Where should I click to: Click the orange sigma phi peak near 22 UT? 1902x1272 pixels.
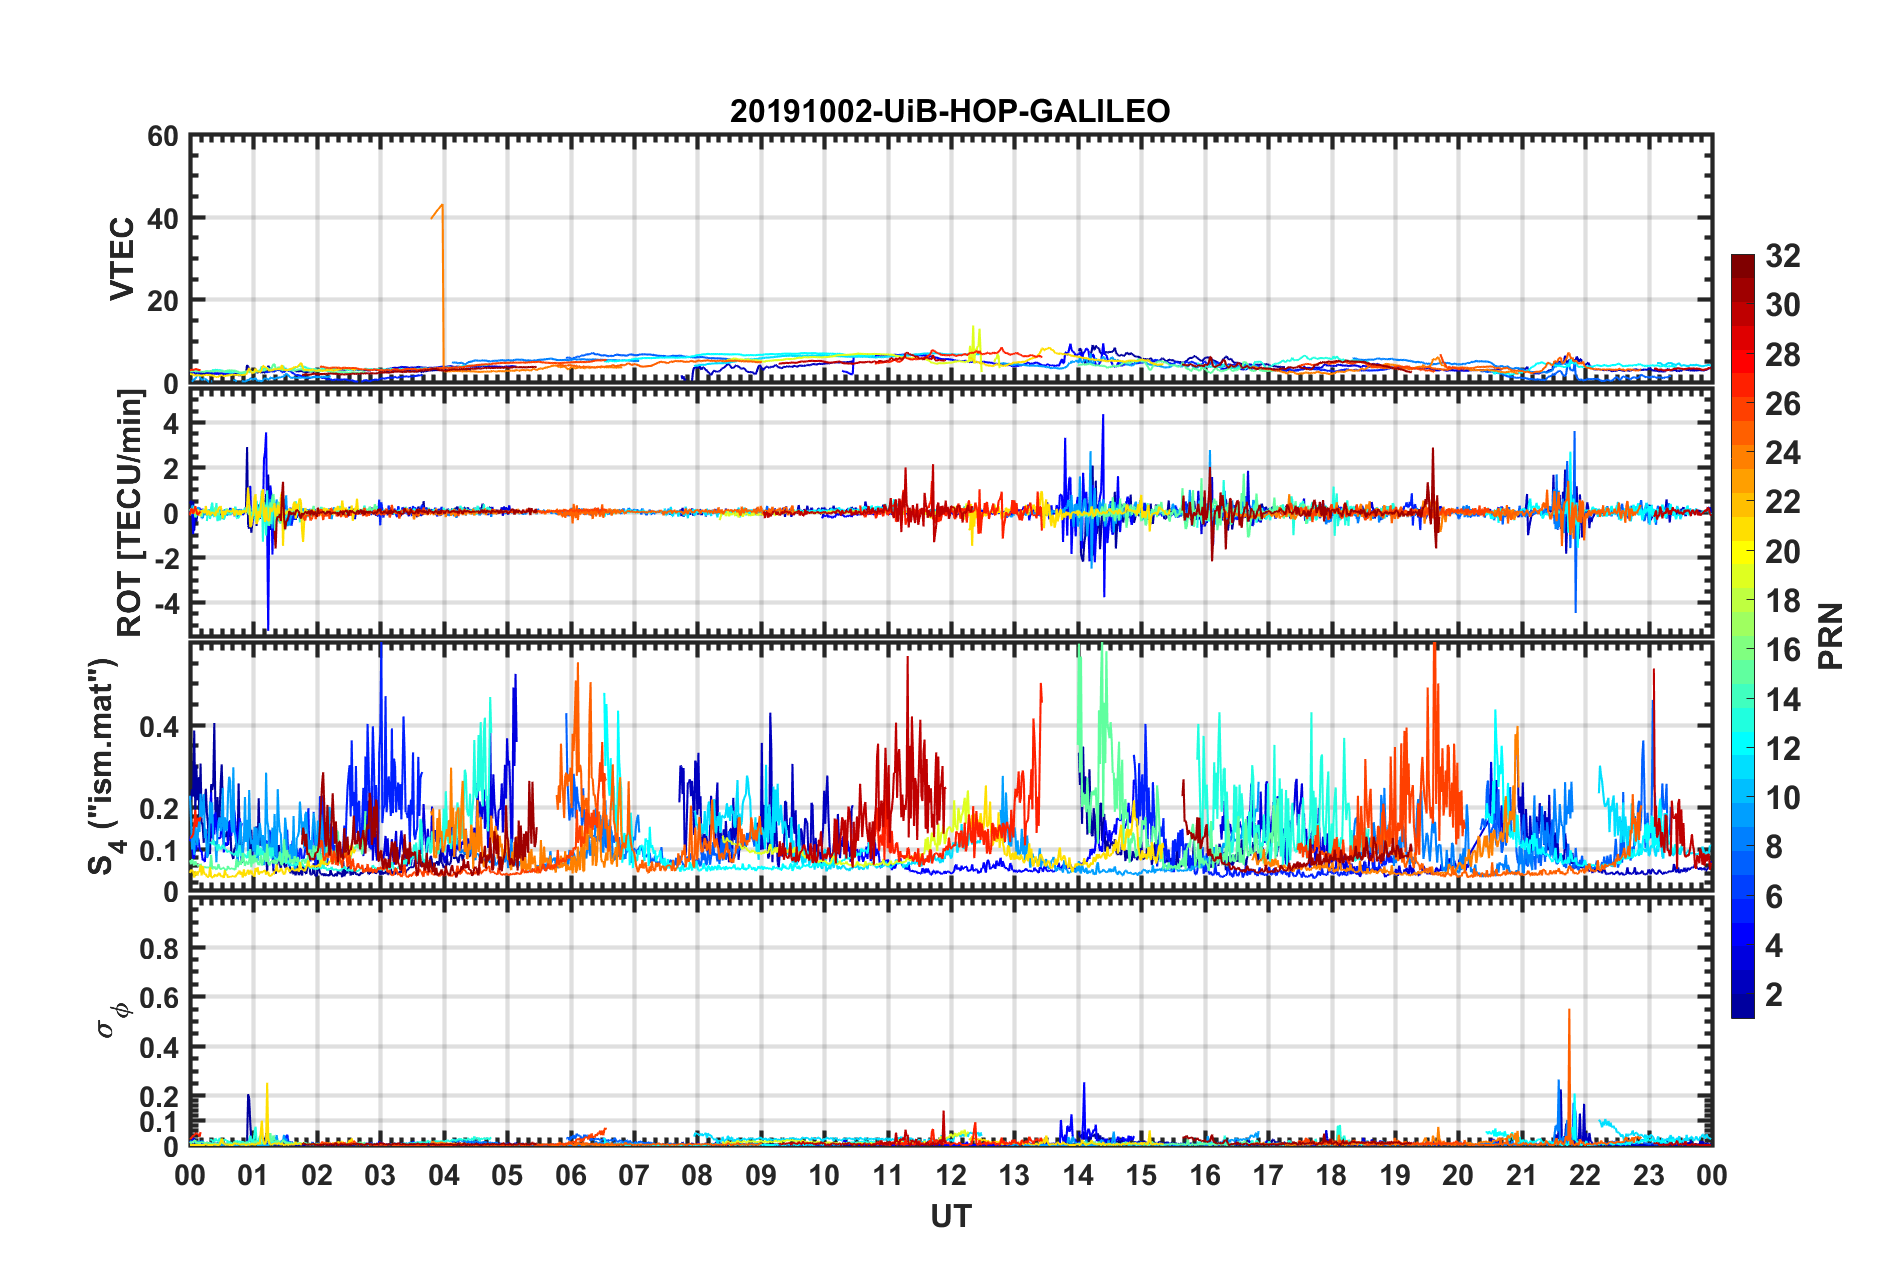point(1569,1075)
